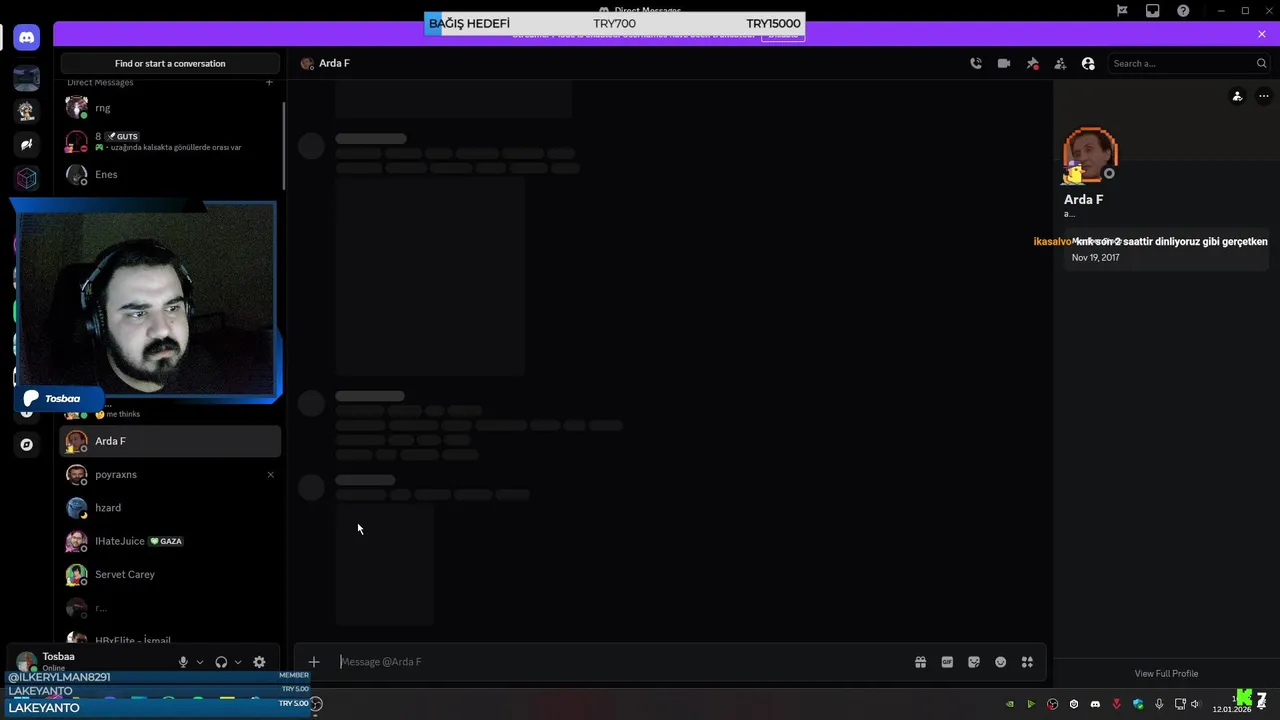Click the chat search box
The height and width of the screenshot is (720, 1280).
click(x=1190, y=63)
